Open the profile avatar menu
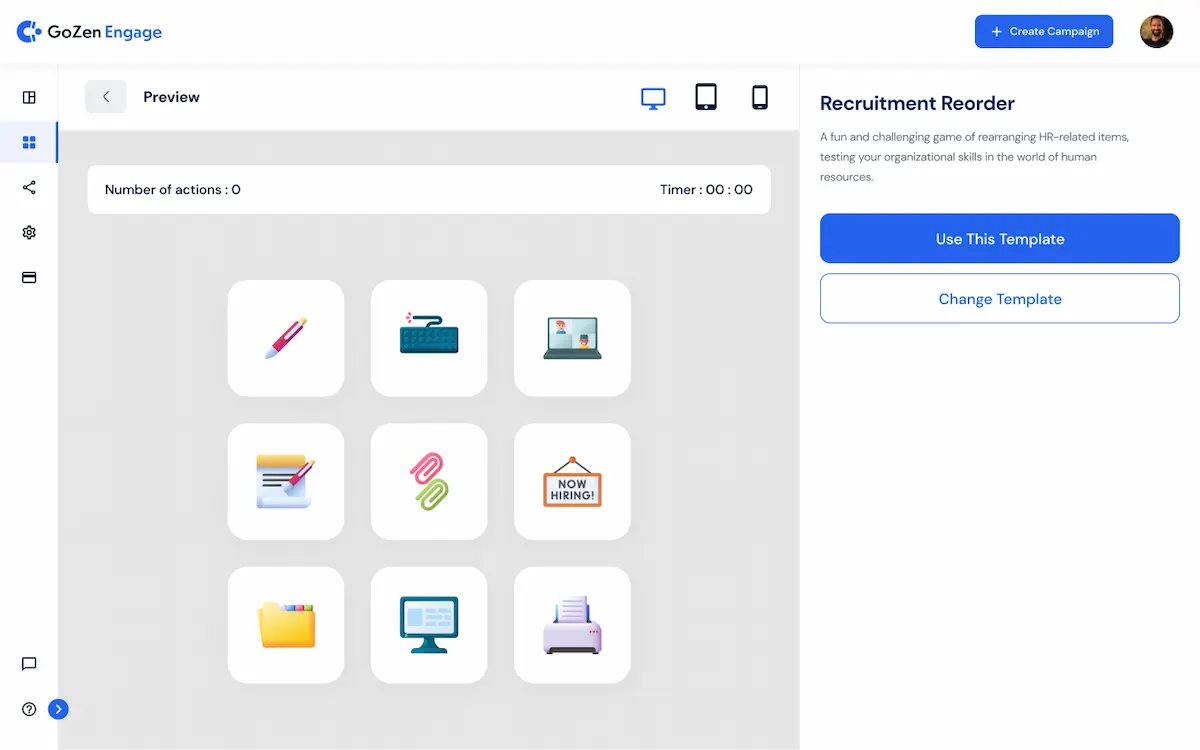Image resolution: width=1200 pixels, height=750 pixels. click(1156, 31)
